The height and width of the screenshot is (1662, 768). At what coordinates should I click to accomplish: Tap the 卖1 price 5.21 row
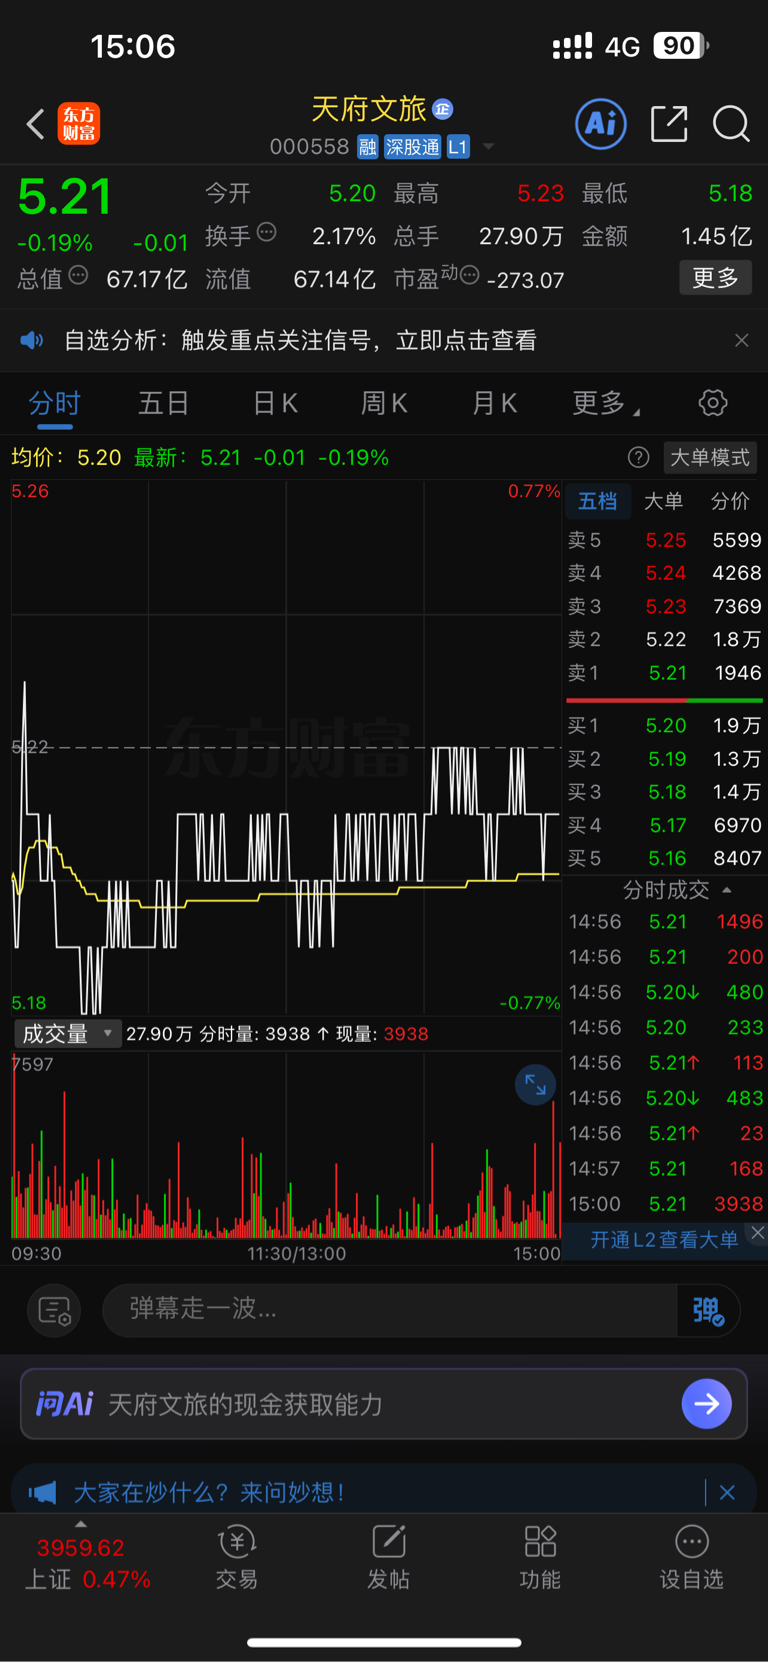(x=664, y=673)
